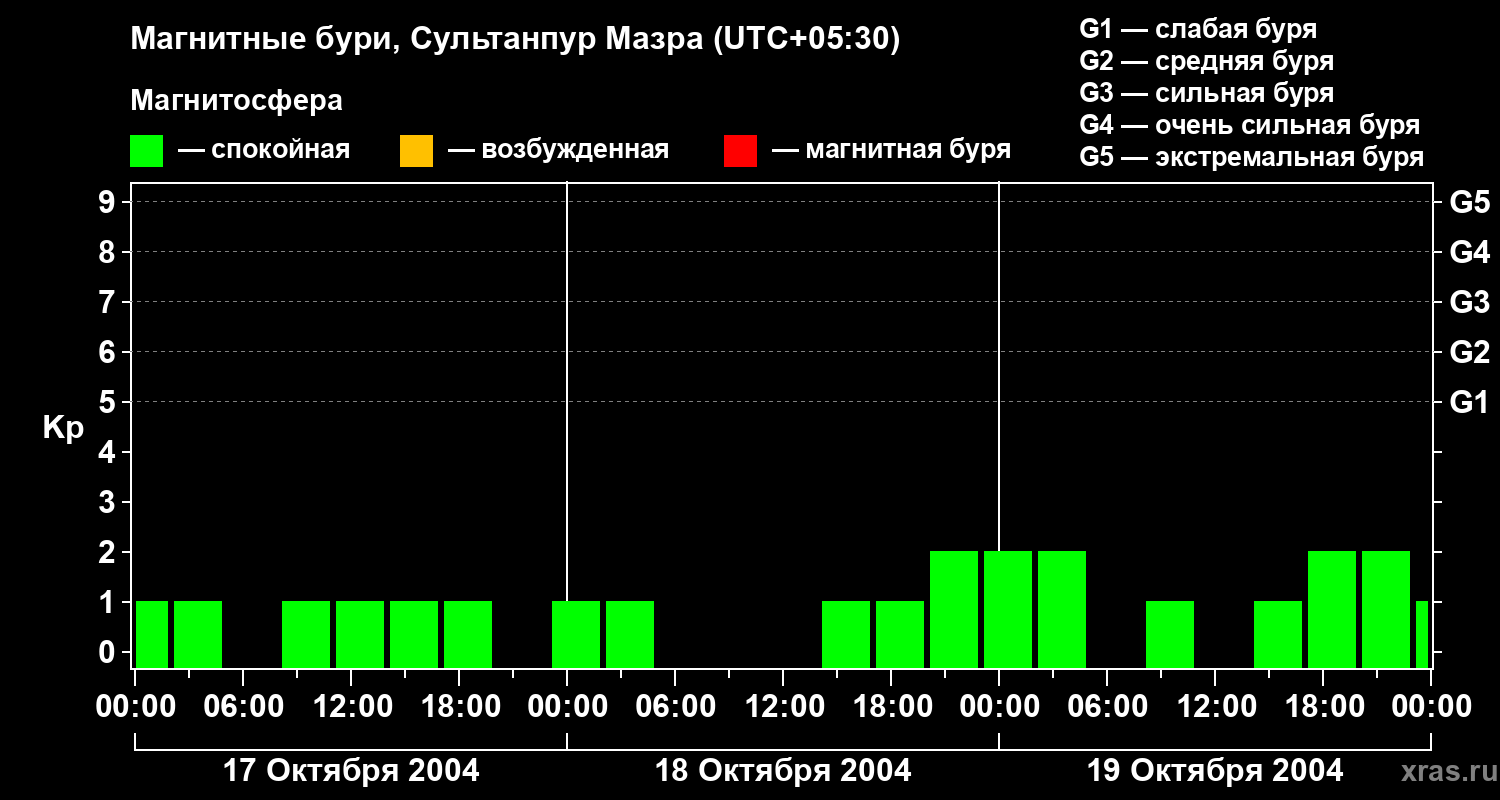This screenshot has width=1500, height=800.
Task: Select the 'G3 — сильная буря' legend entry
Action: (x=1206, y=93)
